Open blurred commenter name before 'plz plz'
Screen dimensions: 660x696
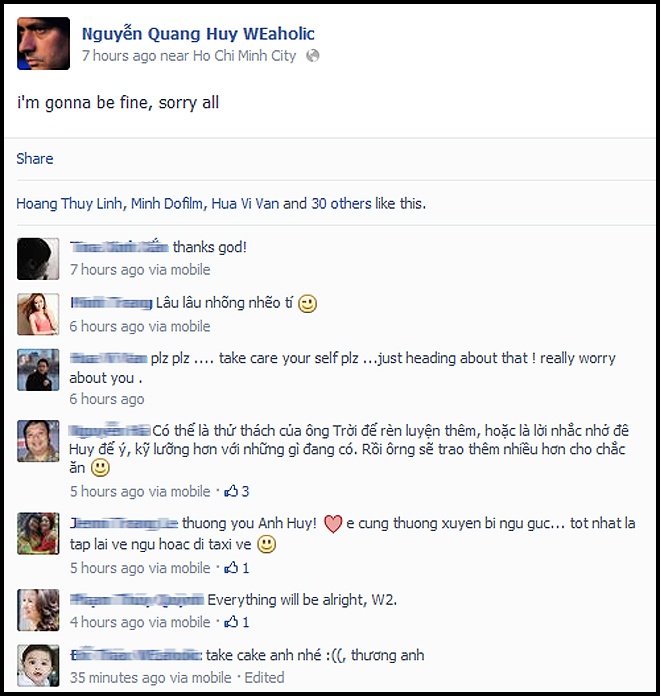(x=108, y=358)
